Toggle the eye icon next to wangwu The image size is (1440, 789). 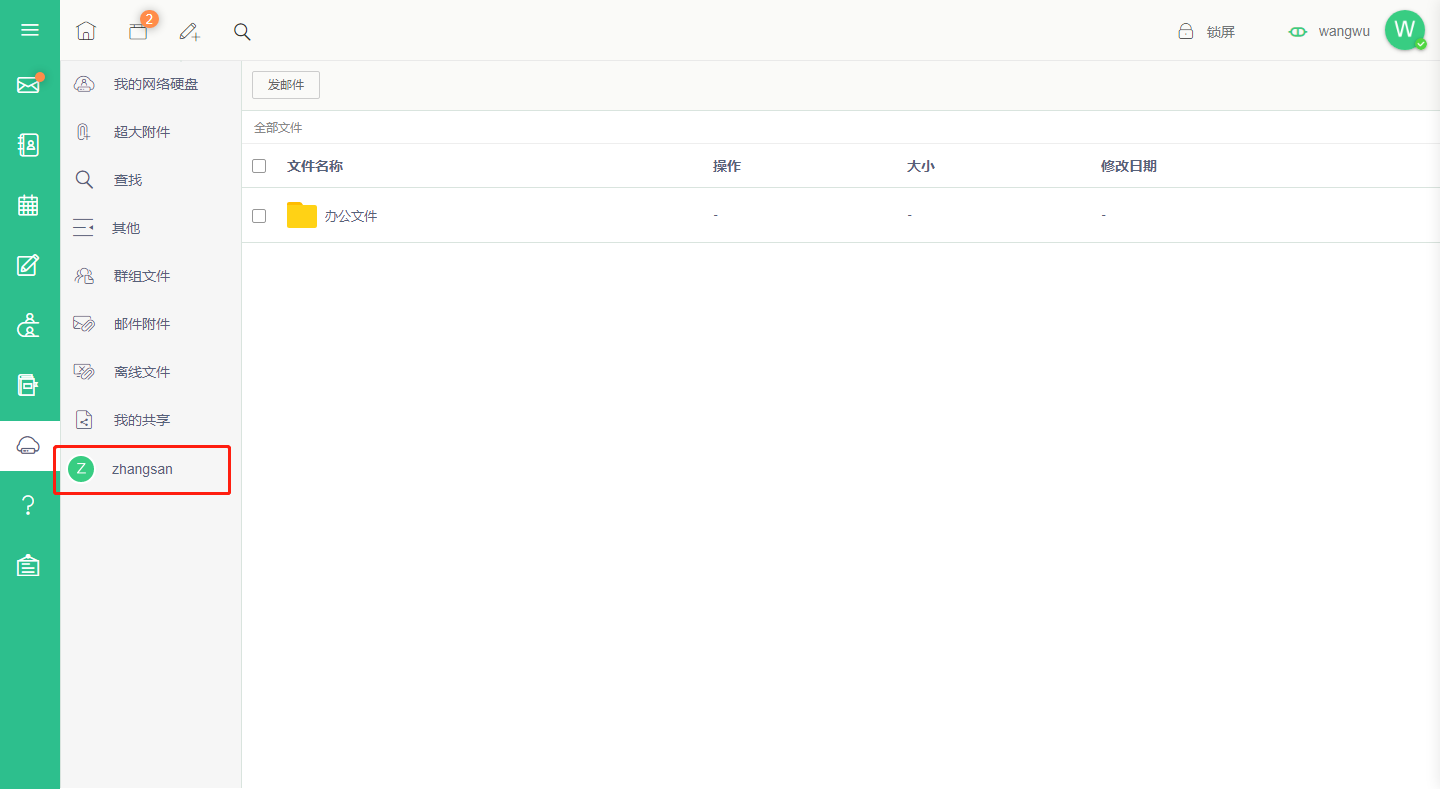[1298, 32]
